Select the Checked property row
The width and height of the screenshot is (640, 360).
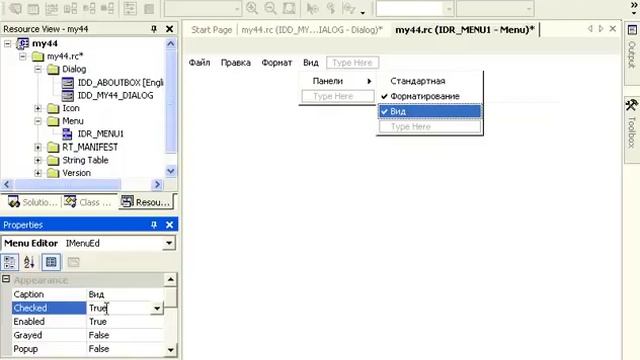tap(49, 308)
